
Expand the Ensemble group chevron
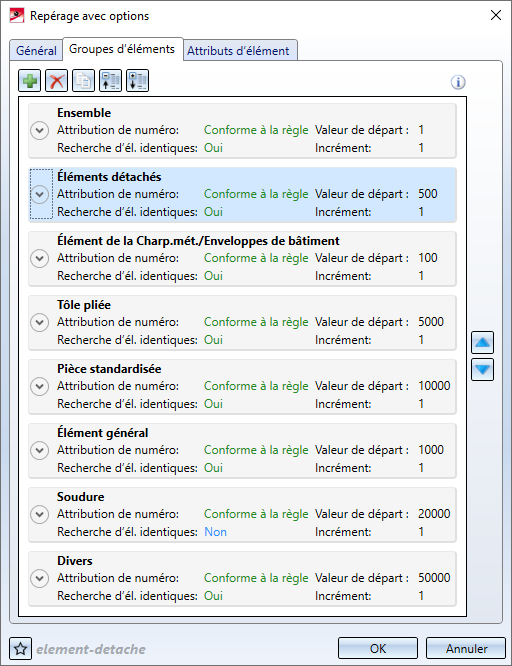point(40,130)
